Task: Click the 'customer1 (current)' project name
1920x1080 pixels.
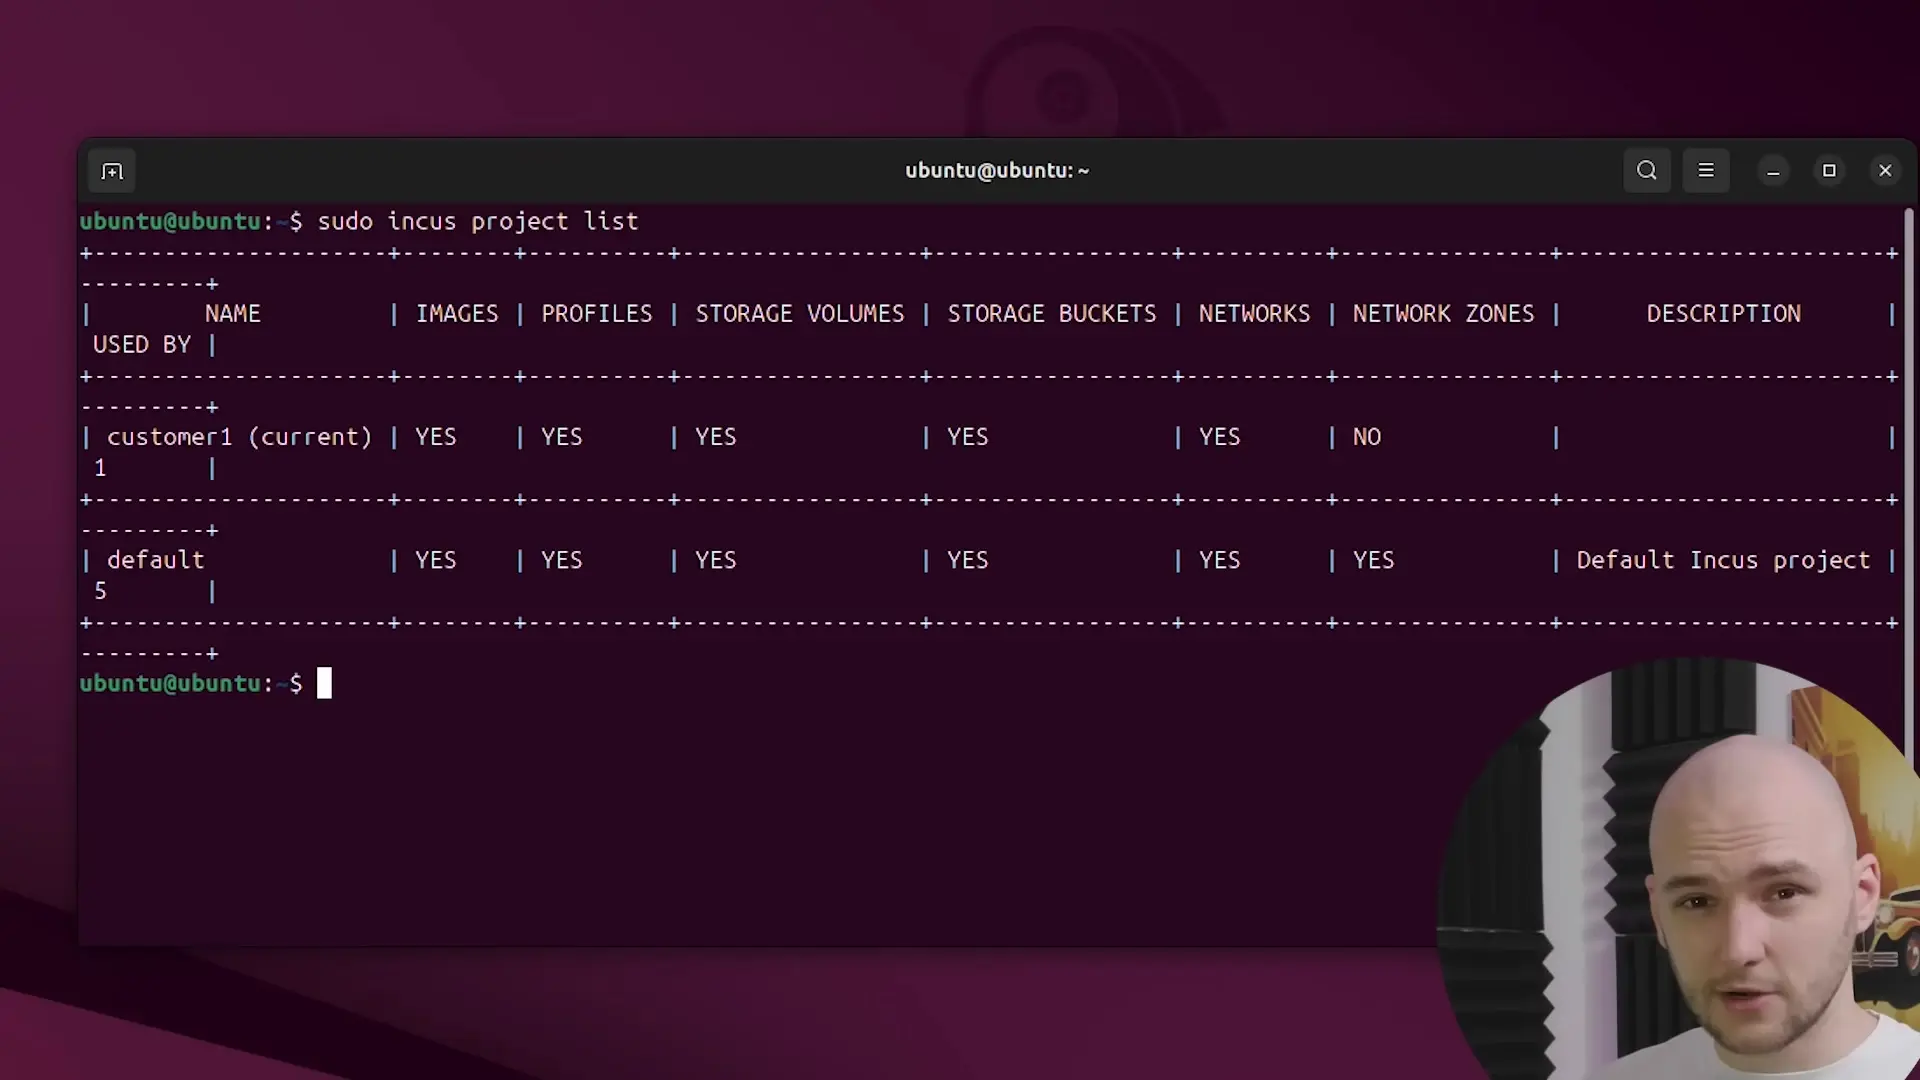Action: 239,437
